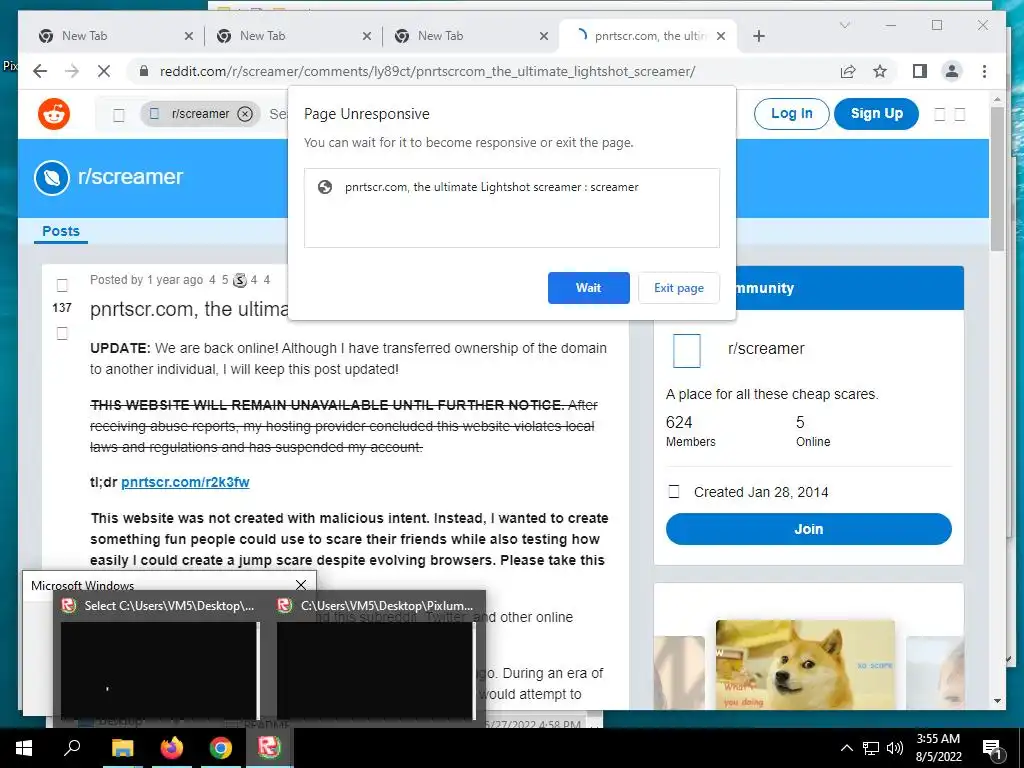Click the award icon in post header
The width and height of the screenshot is (1024, 768).
(240, 280)
